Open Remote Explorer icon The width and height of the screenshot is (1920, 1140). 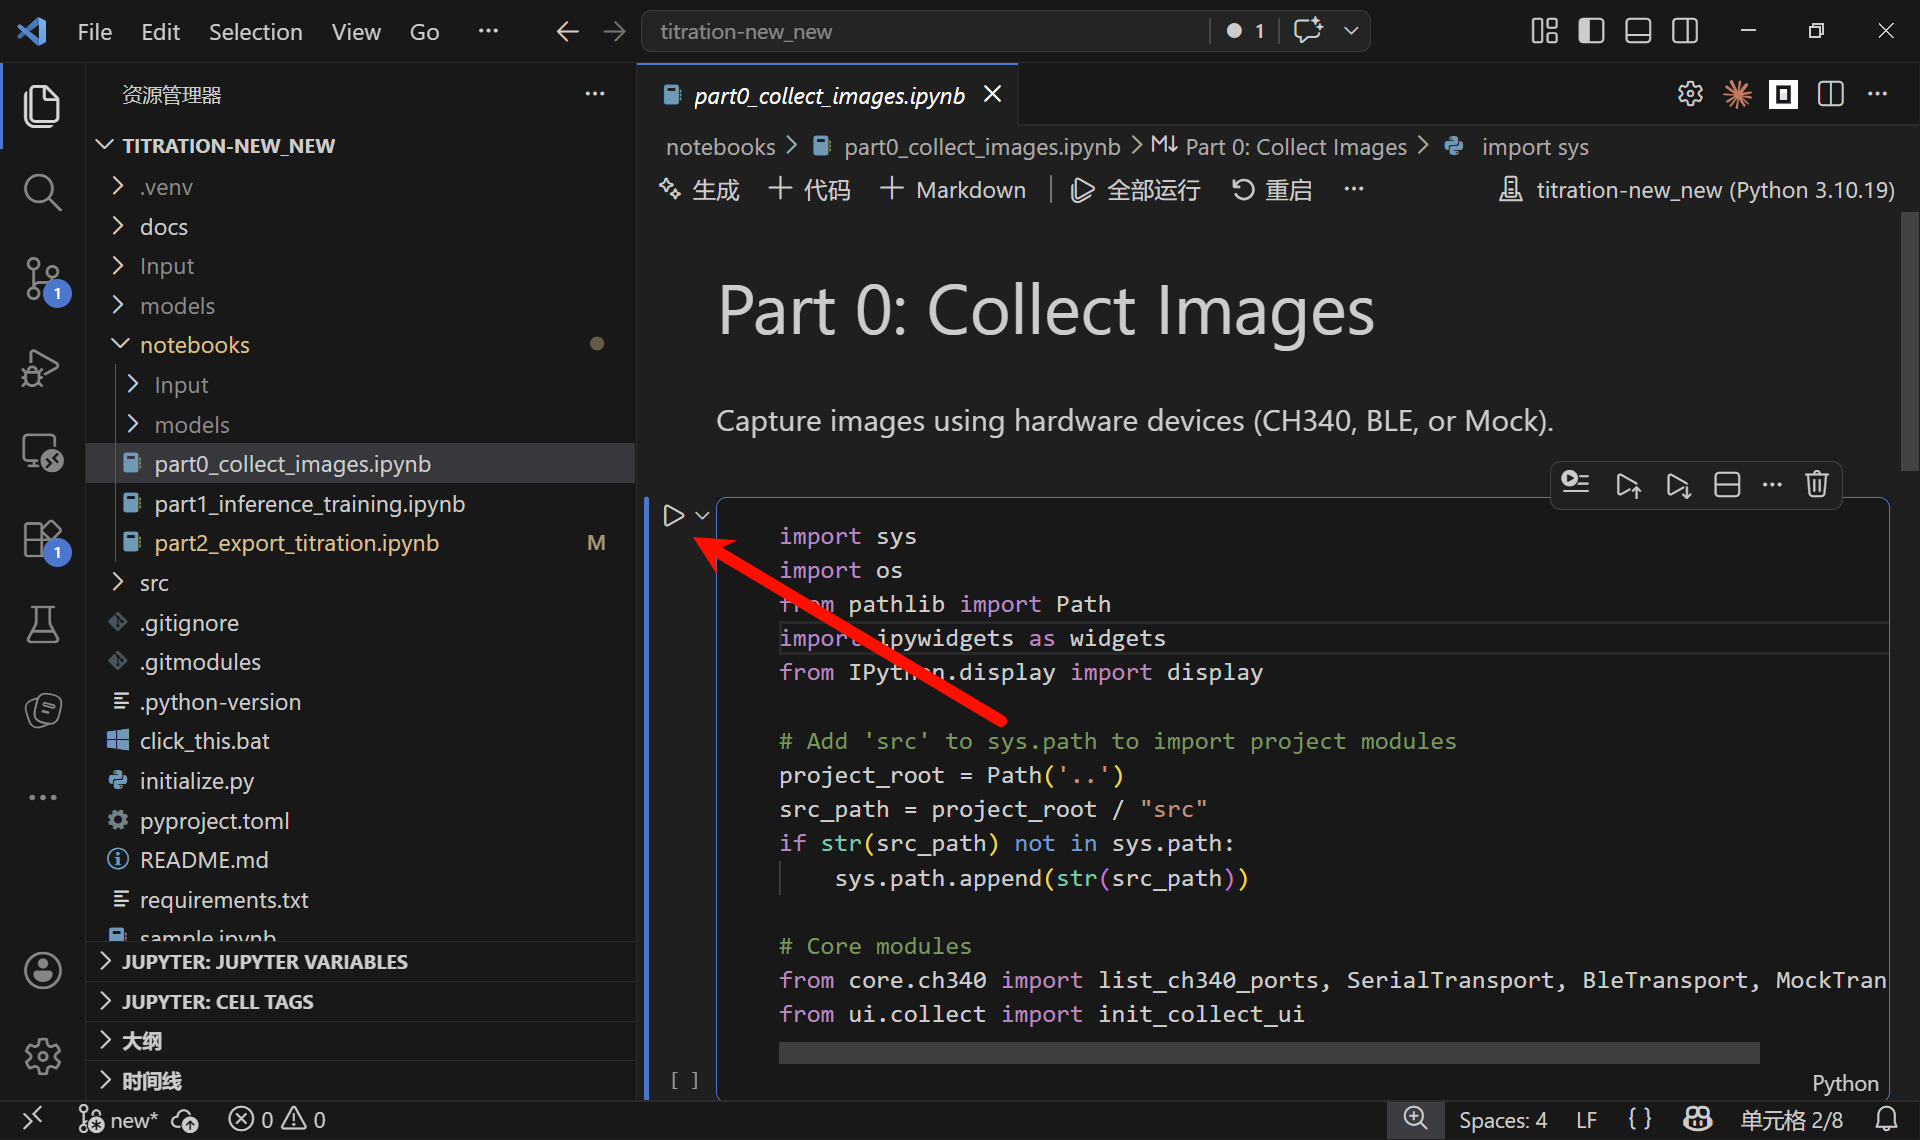click(x=42, y=452)
